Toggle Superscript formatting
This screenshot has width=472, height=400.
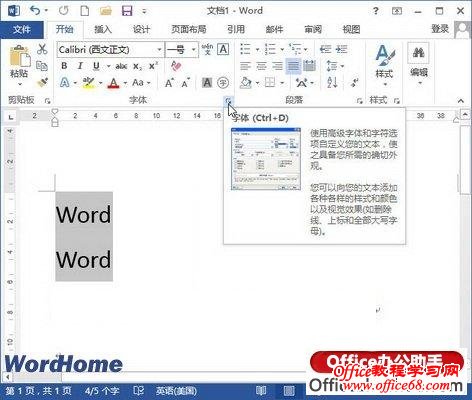click(x=153, y=66)
